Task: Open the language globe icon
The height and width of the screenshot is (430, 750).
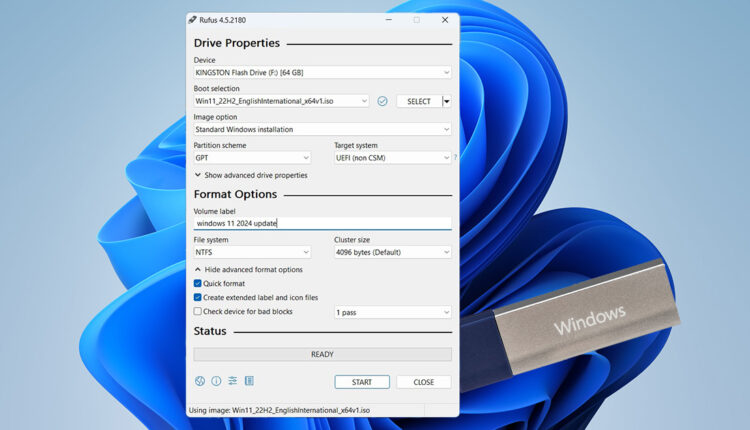Action: coord(199,381)
